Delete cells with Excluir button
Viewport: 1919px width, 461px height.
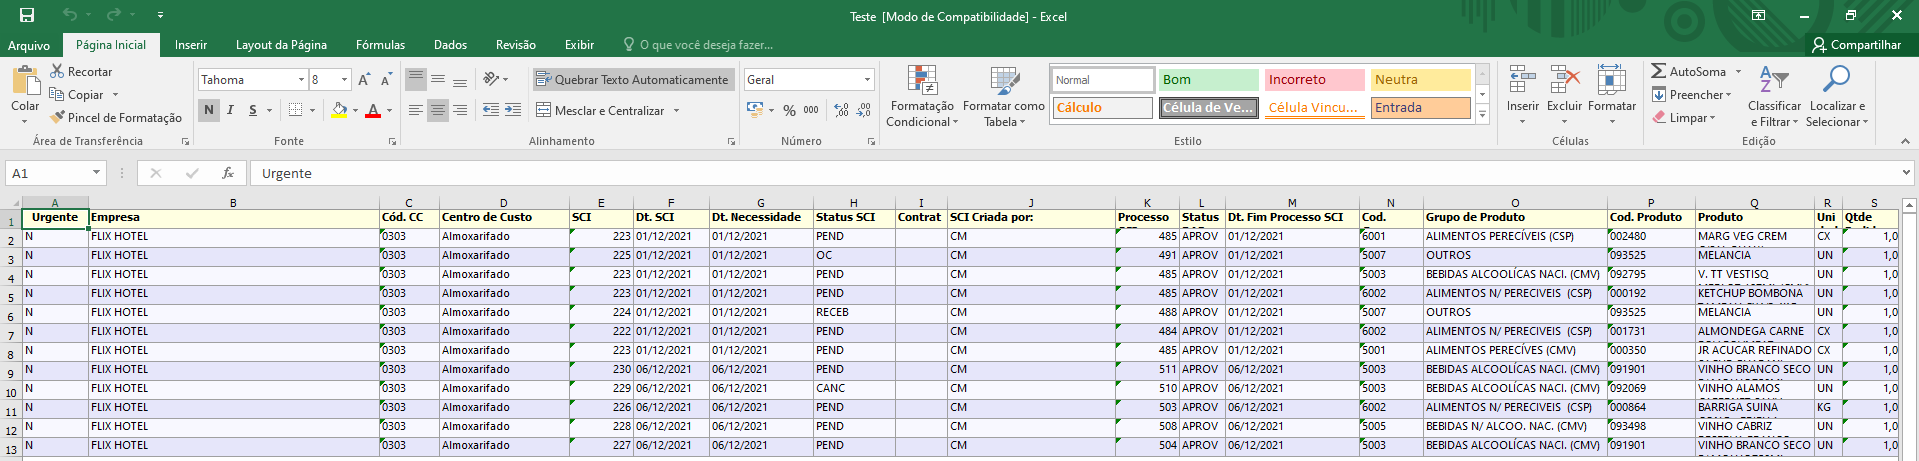(x=1564, y=95)
